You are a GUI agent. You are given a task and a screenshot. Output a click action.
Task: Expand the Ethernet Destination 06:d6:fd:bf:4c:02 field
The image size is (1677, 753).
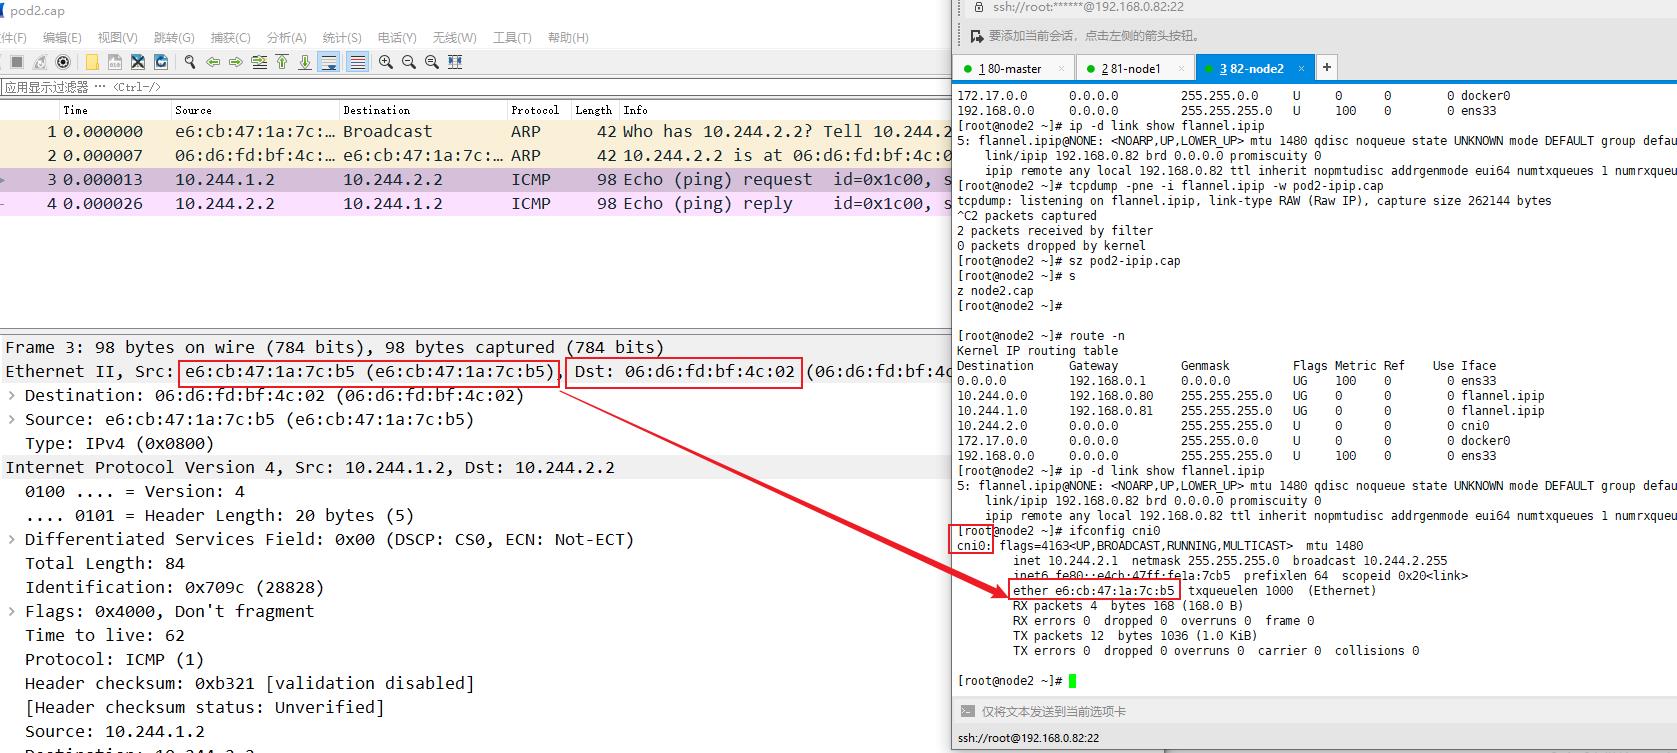tap(12, 395)
